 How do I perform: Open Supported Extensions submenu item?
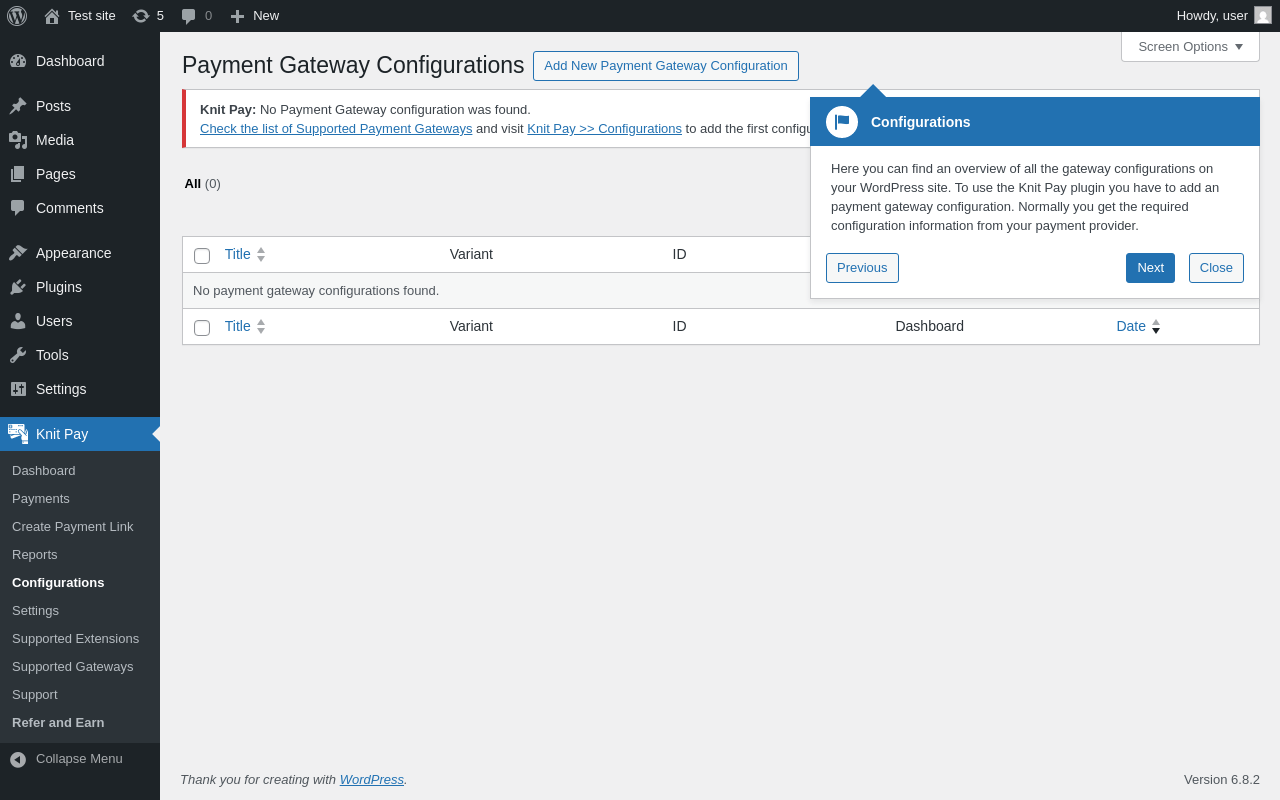[75, 639]
